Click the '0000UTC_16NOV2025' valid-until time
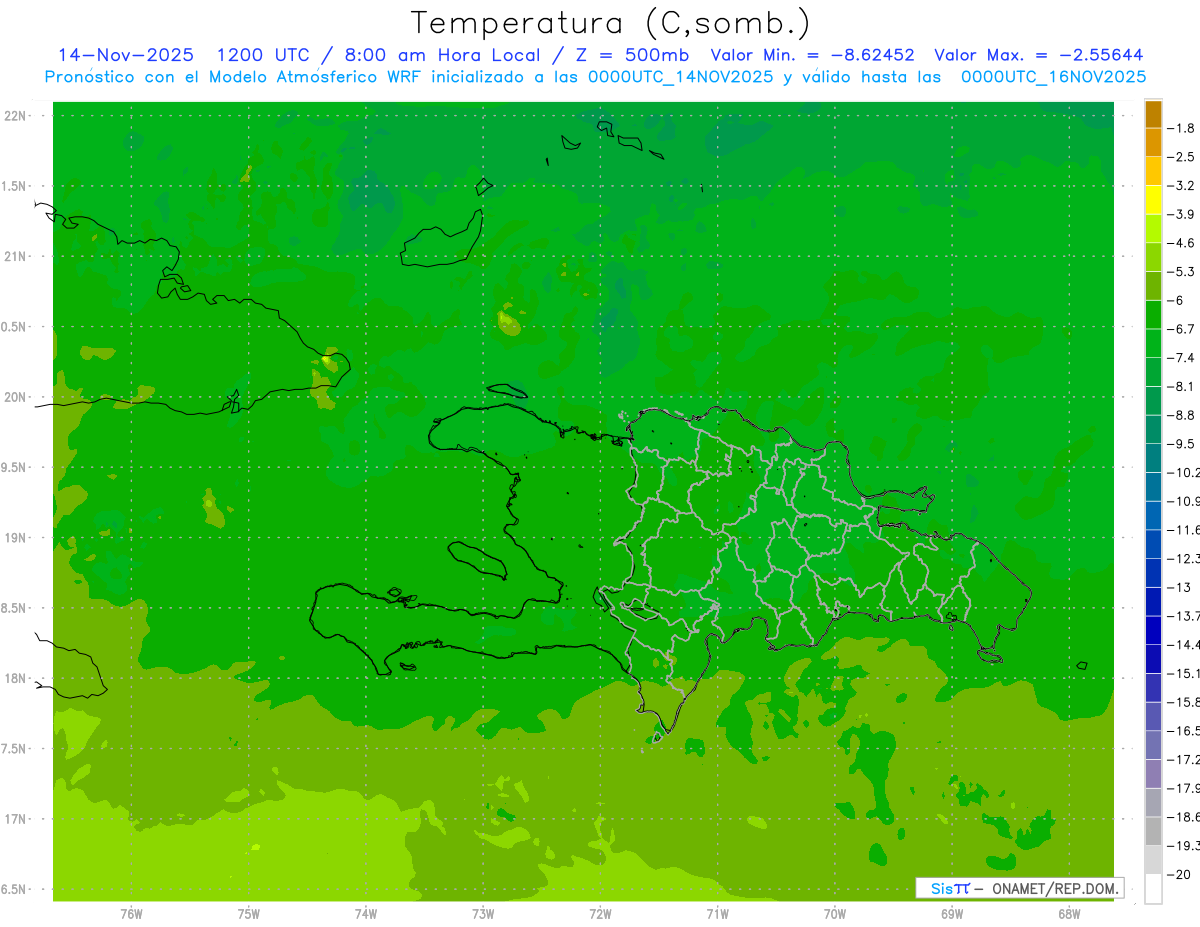The height and width of the screenshot is (927, 1200). pos(1053,77)
